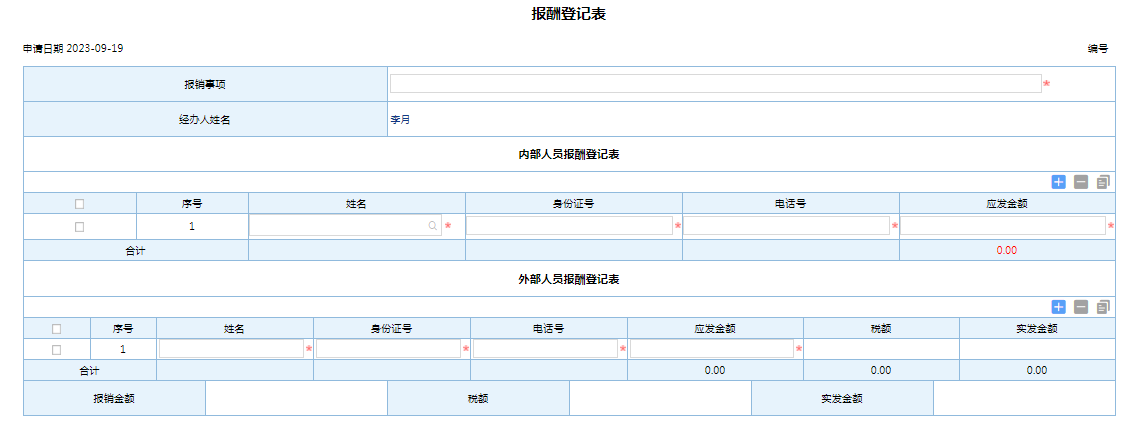This screenshot has width=1139, height=423.
Task: Remove row in 外部人员报酬登记表 with minus icon
Action: pyautogui.click(x=1081, y=307)
